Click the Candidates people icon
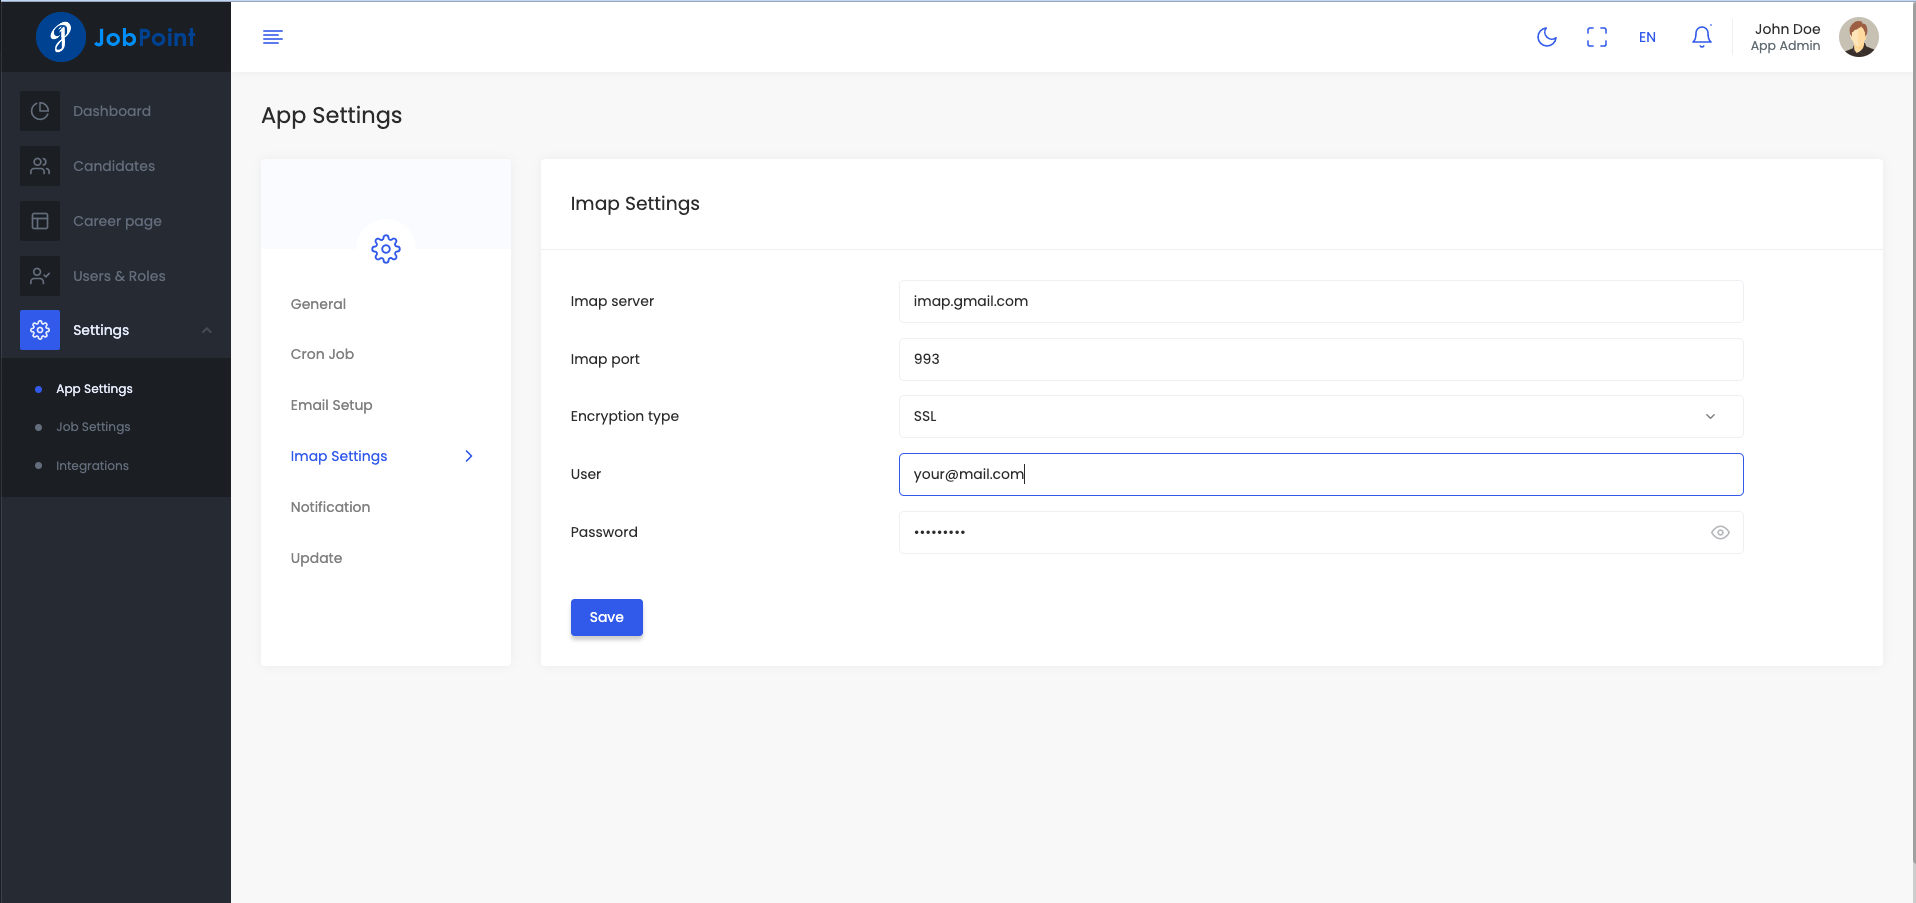This screenshot has height=903, width=1916. click(x=40, y=166)
